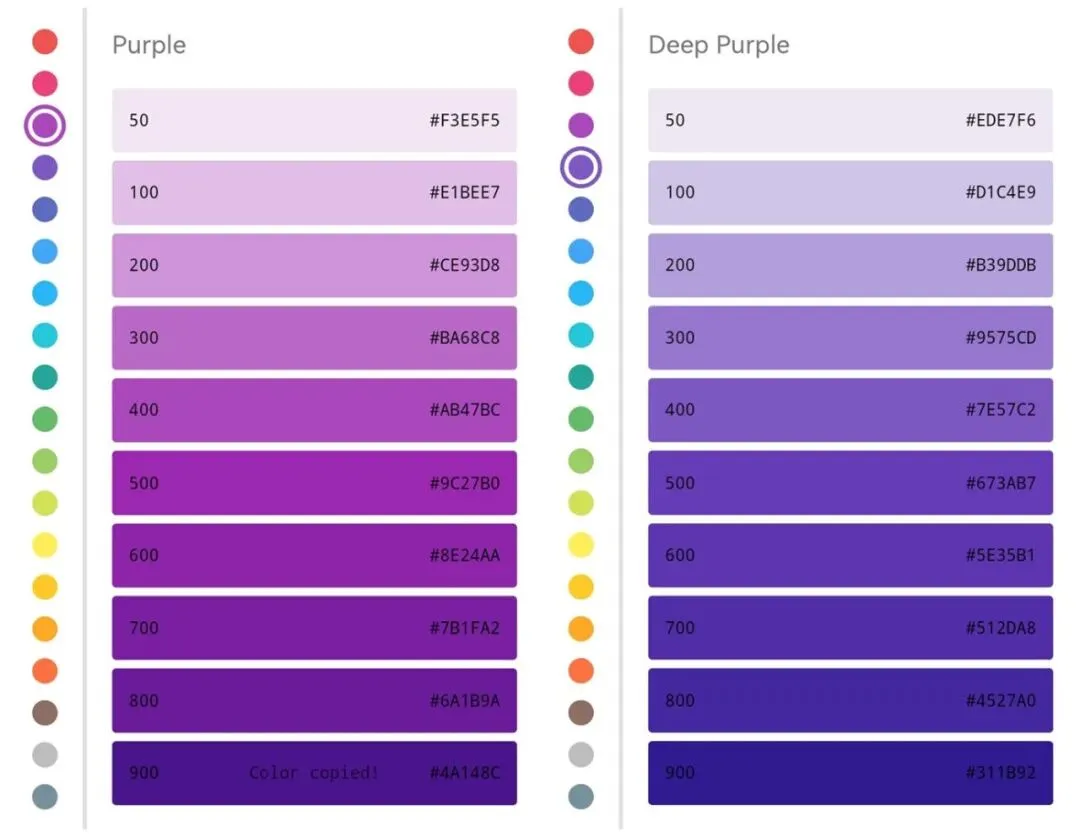This screenshot has height=837, width=1080.
Task: Copy the Purple 200 swatch #CE93D8
Action: (x=314, y=265)
